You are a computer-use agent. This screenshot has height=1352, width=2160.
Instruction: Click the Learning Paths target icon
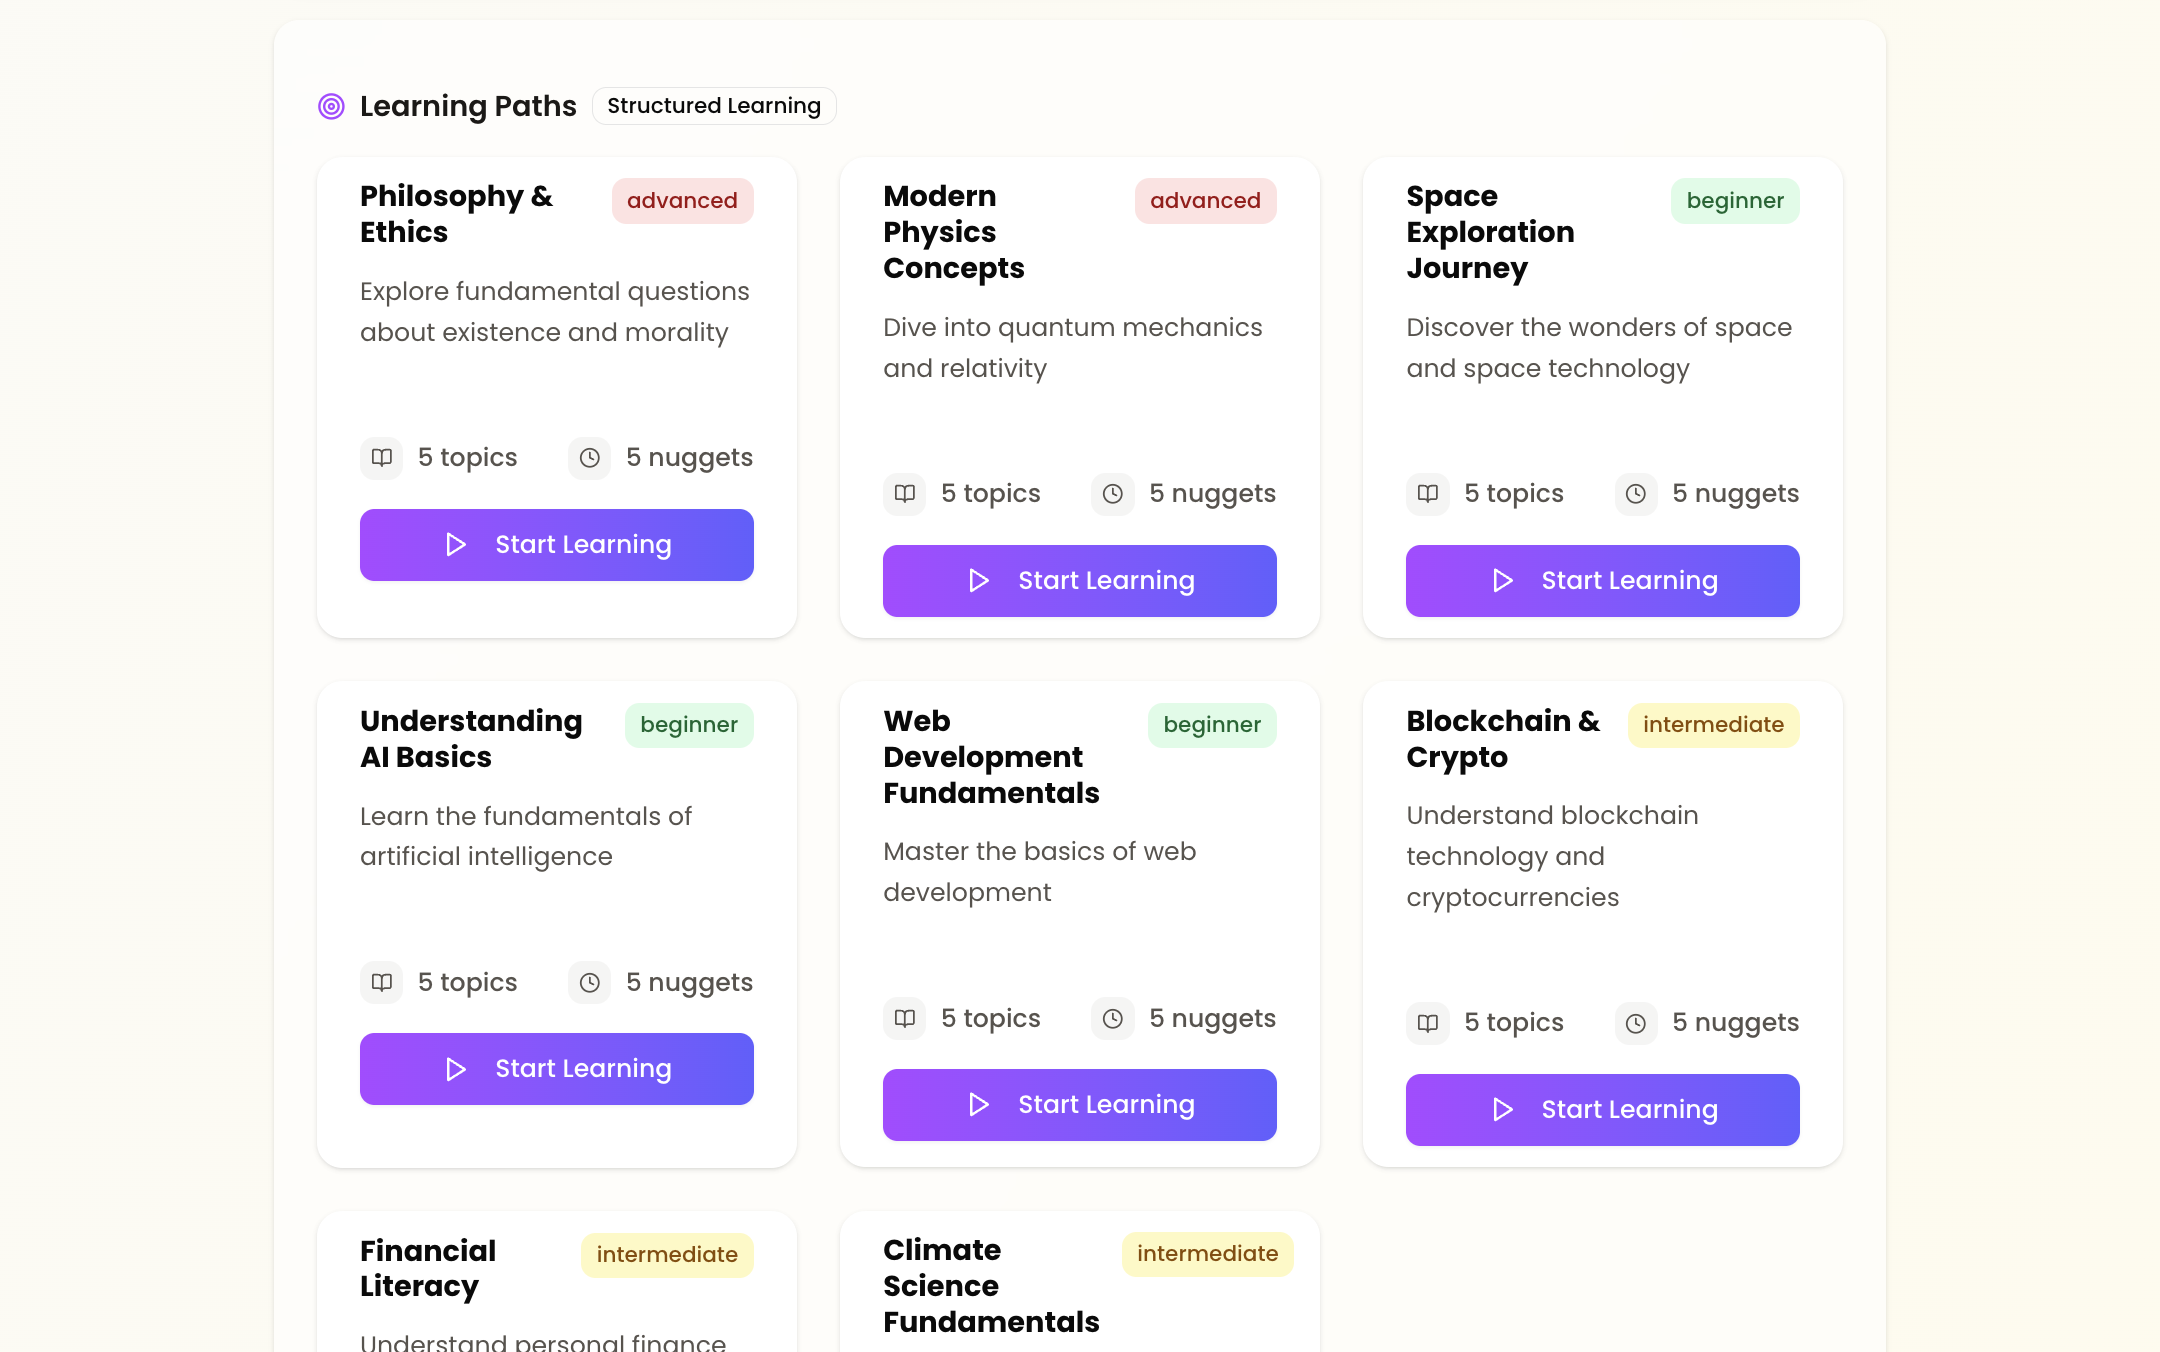click(x=331, y=106)
